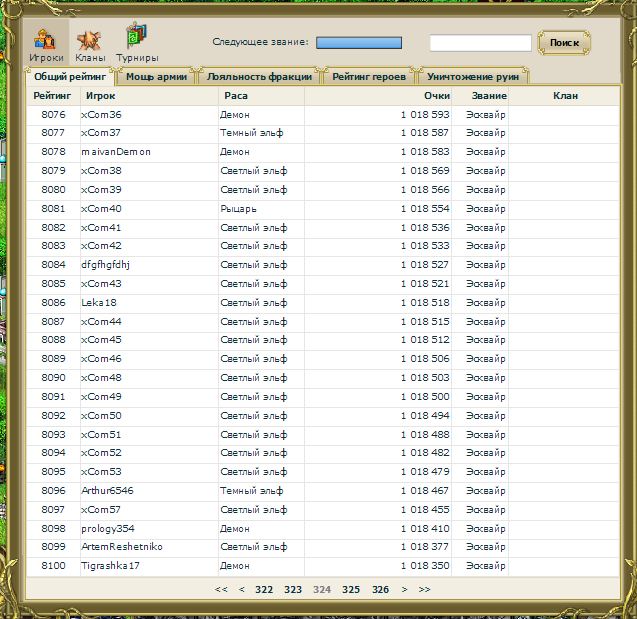Switch to Рейтинг героев tab

click(369, 76)
